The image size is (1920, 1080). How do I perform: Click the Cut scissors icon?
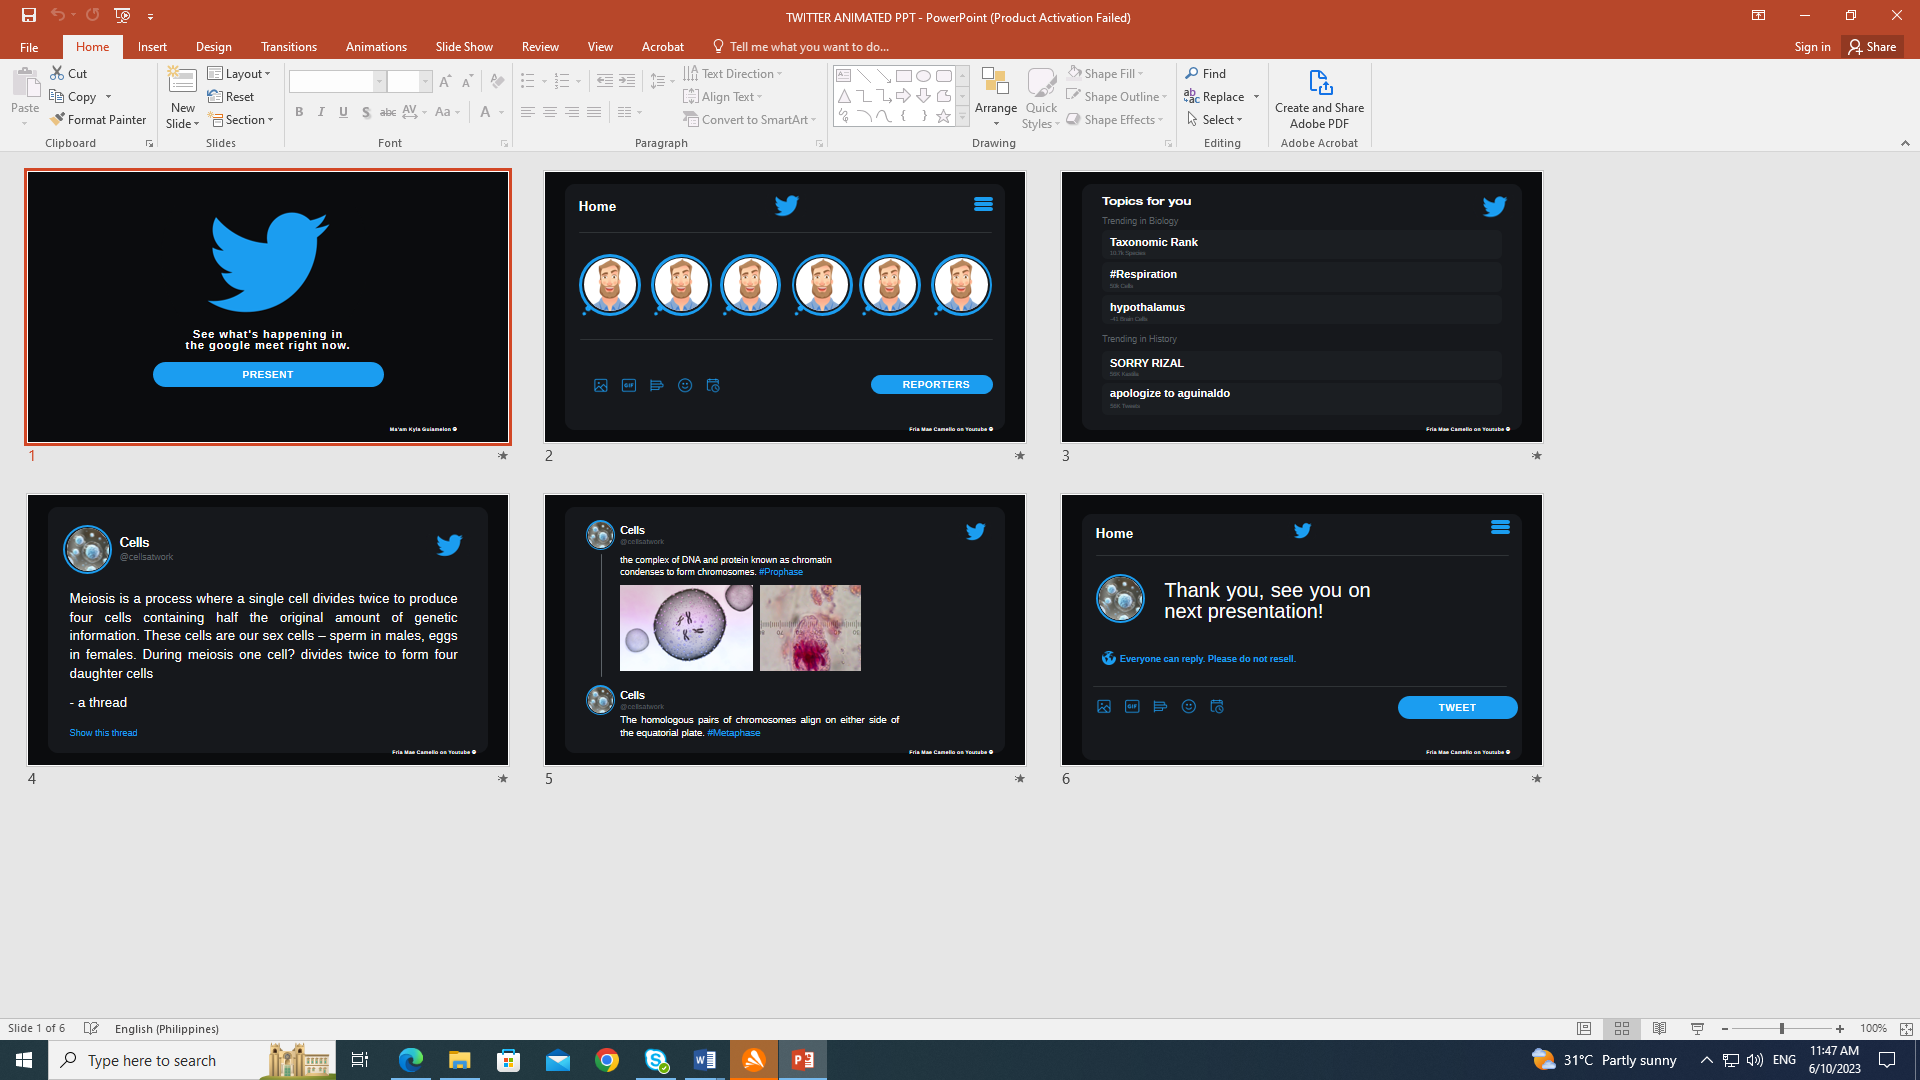(x=57, y=73)
